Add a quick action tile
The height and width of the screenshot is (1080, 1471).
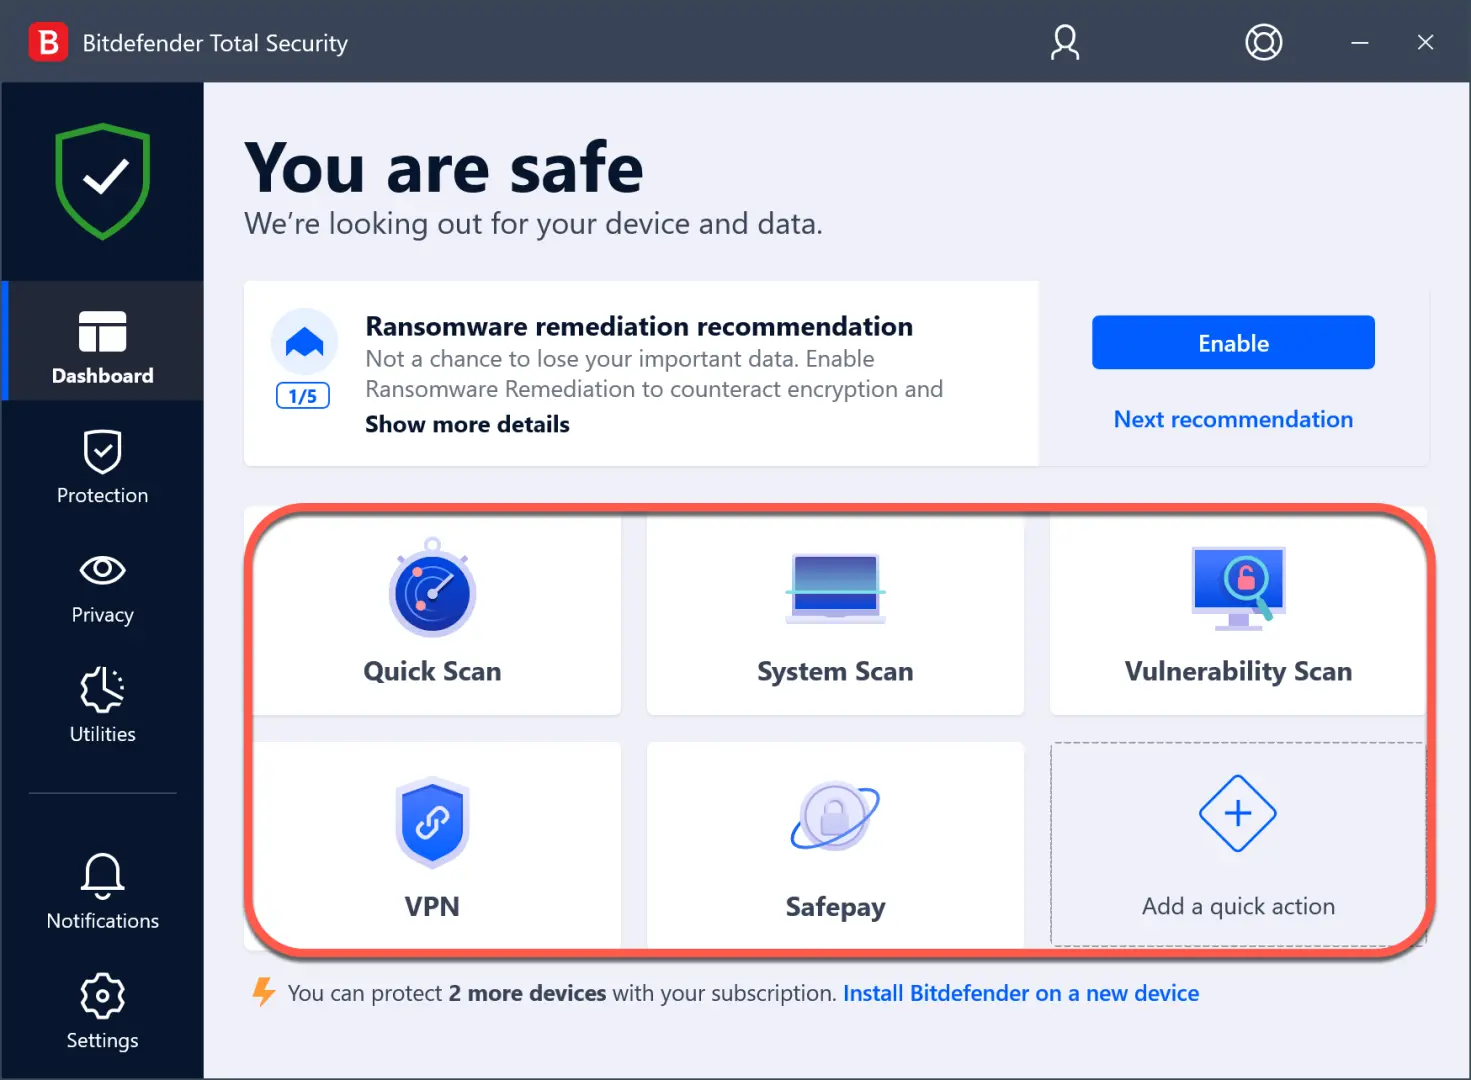tap(1238, 846)
